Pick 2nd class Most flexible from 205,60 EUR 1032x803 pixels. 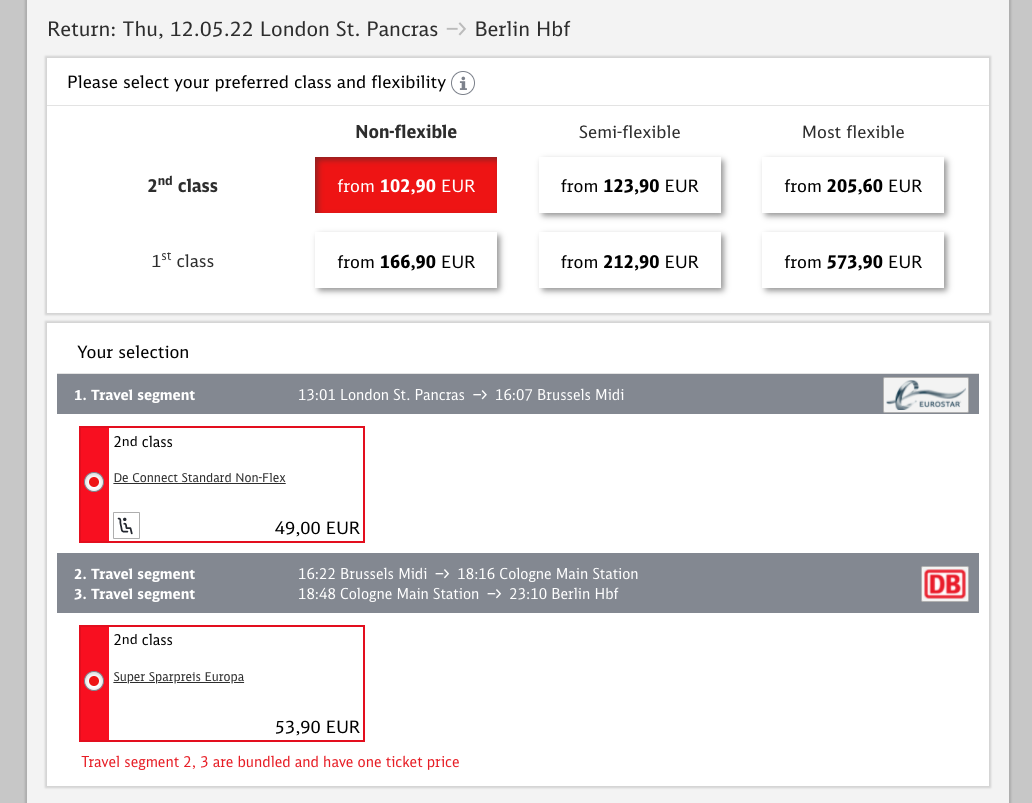(853, 186)
